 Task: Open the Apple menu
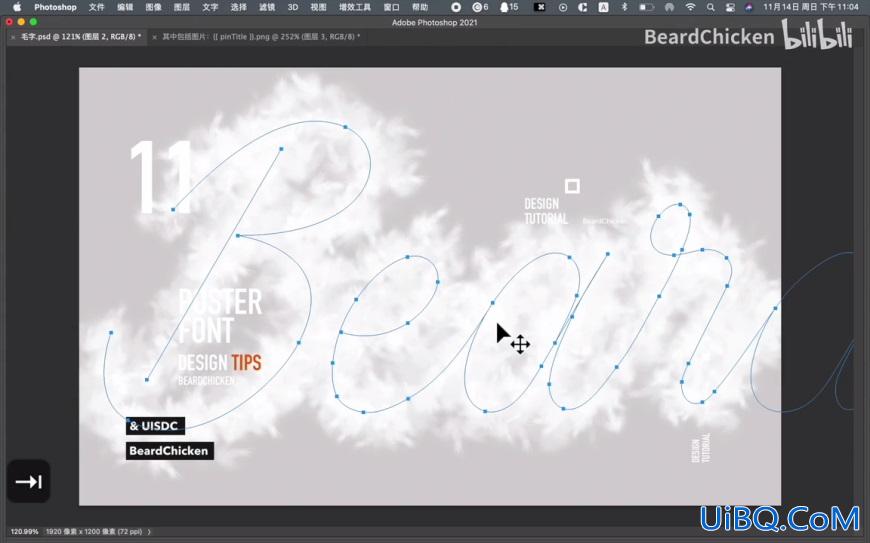tap(17, 7)
